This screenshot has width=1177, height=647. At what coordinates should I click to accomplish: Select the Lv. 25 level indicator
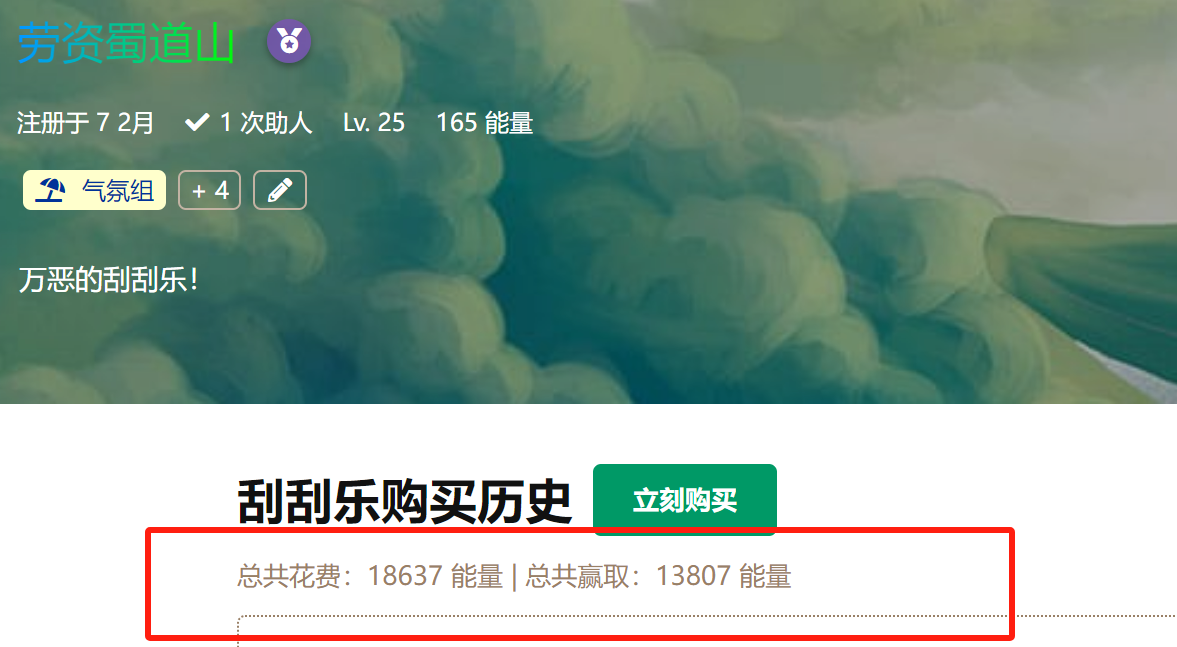[x=374, y=122]
